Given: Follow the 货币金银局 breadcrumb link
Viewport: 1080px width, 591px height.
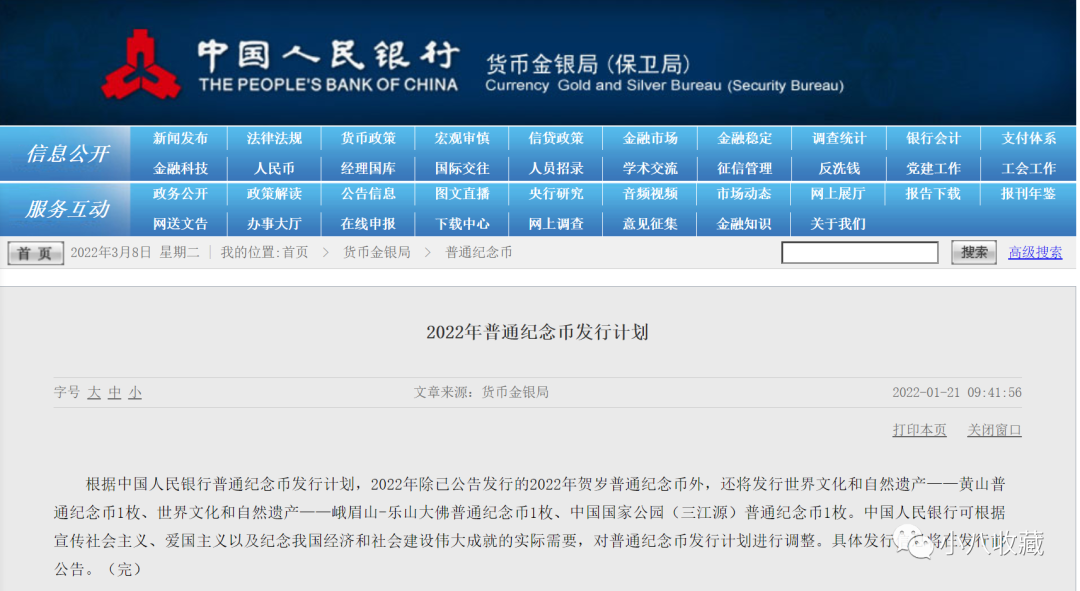Looking at the screenshot, I should coord(377,253).
